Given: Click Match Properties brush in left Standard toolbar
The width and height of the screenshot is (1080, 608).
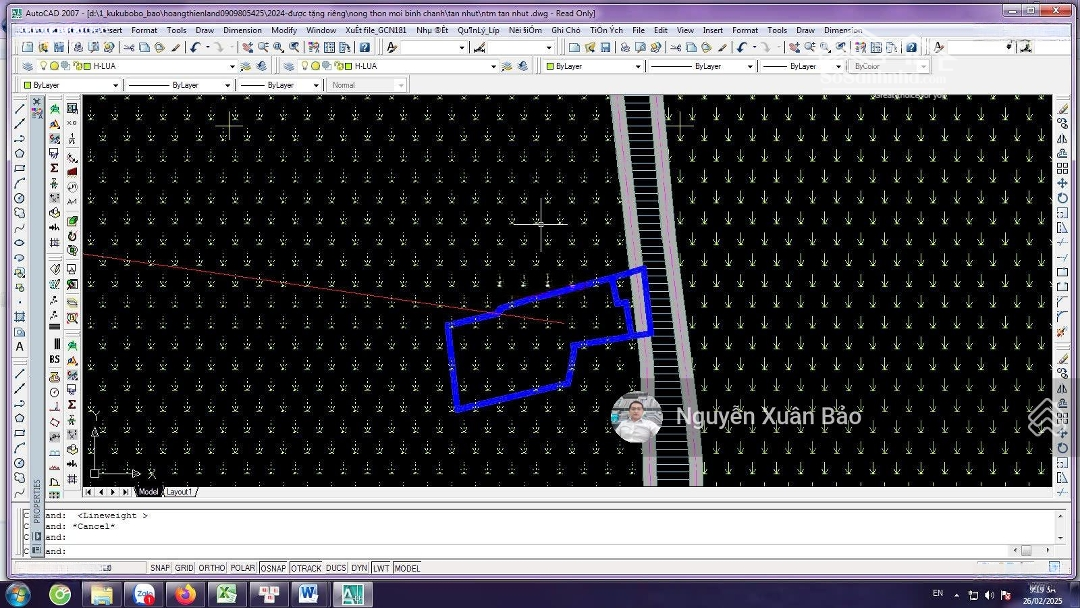Looking at the screenshot, I should tap(176, 47).
